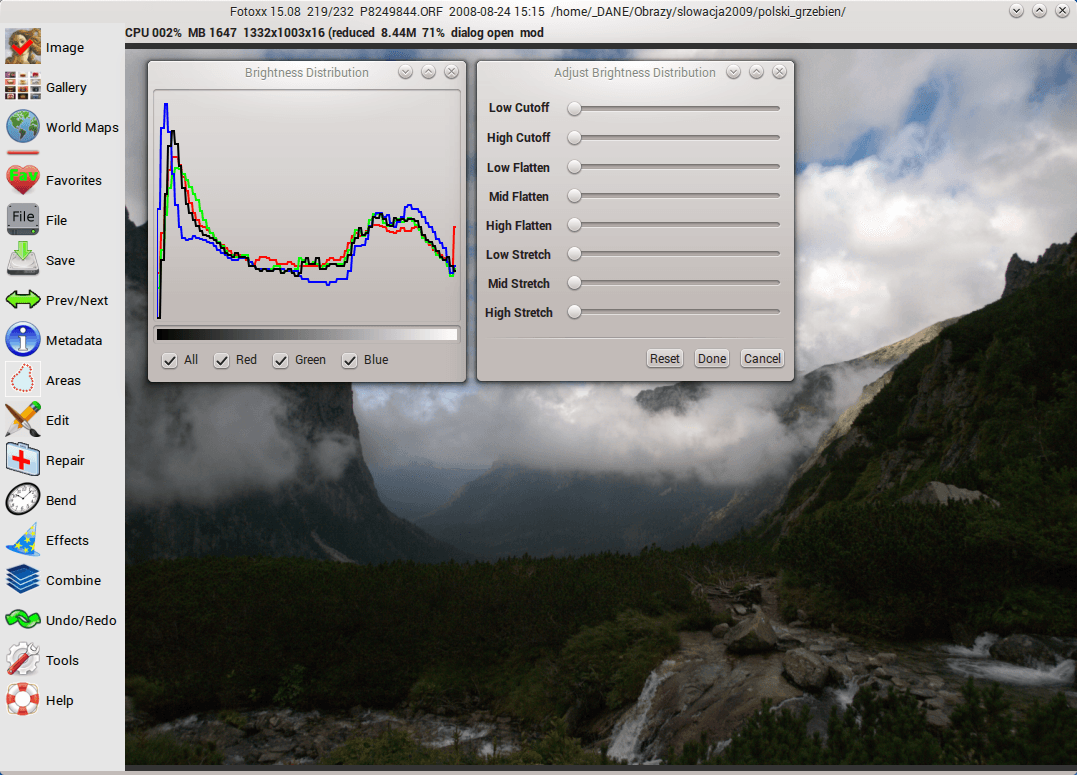The height and width of the screenshot is (775, 1077).
Task: Click the High Flatten slider
Action: click(673, 225)
